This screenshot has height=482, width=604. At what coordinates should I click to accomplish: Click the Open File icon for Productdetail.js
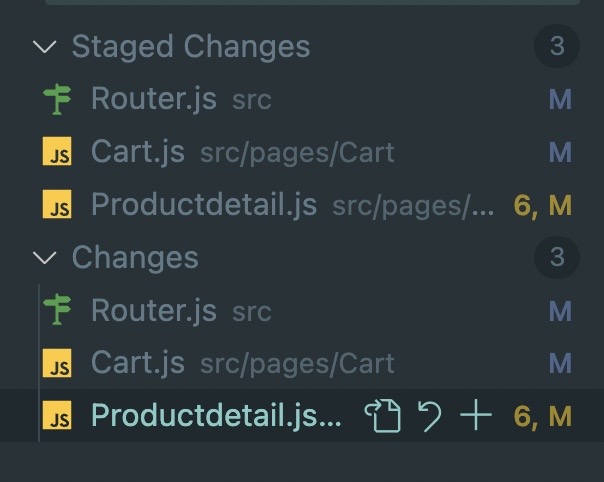[x=383, y=416]
